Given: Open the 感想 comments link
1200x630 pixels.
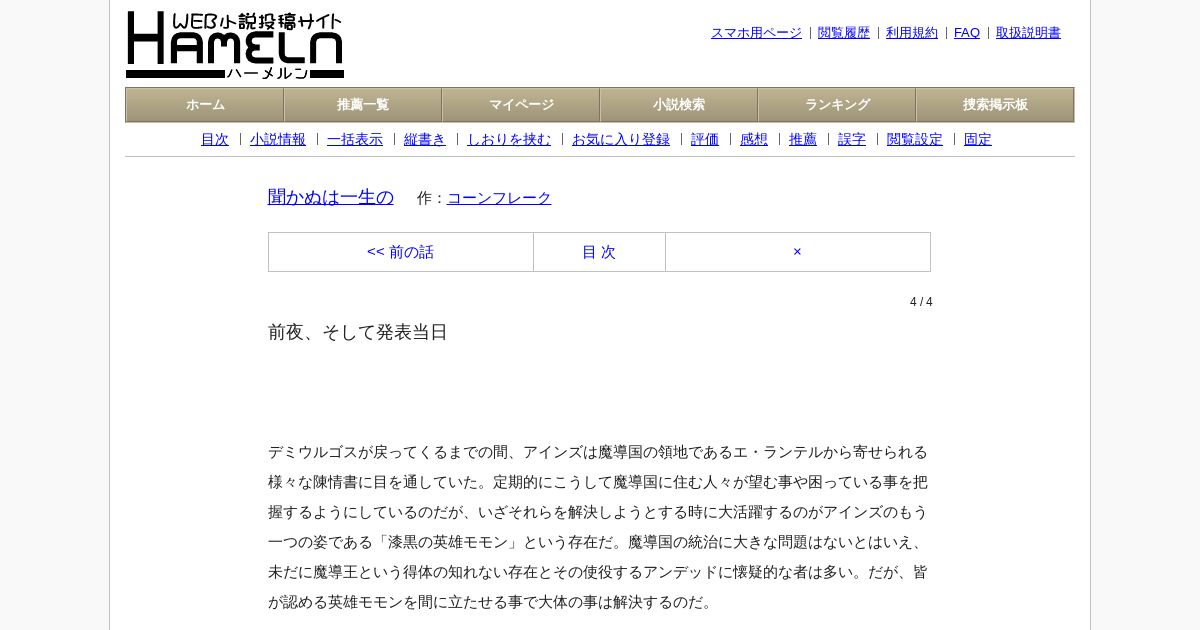Looking at the screenshot, I should 754,140.
